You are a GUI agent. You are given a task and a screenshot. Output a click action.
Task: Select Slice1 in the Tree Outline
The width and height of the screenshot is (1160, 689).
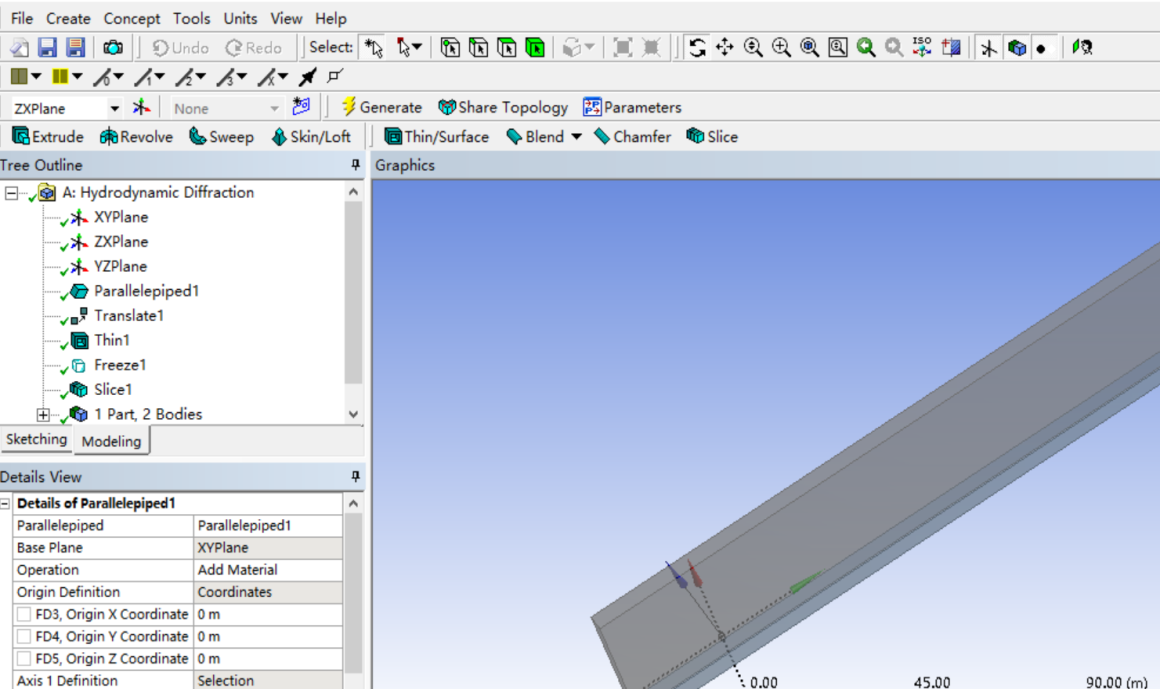click(x=113, y=389)
